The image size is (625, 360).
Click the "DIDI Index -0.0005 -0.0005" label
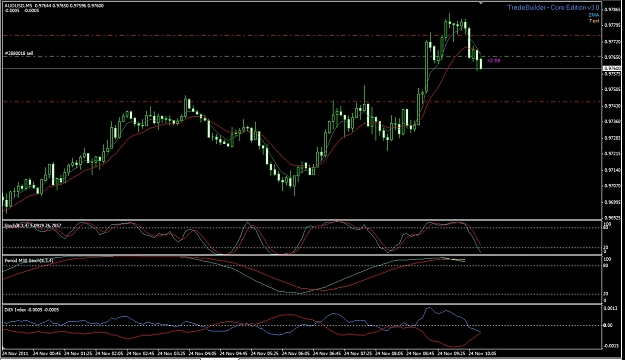coord(32,310)
